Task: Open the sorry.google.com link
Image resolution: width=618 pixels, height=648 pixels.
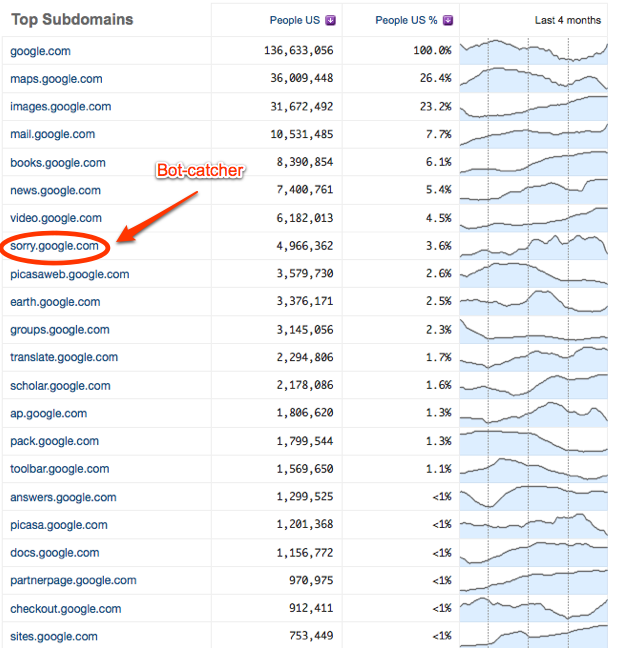Action: (x=54, y=246)
